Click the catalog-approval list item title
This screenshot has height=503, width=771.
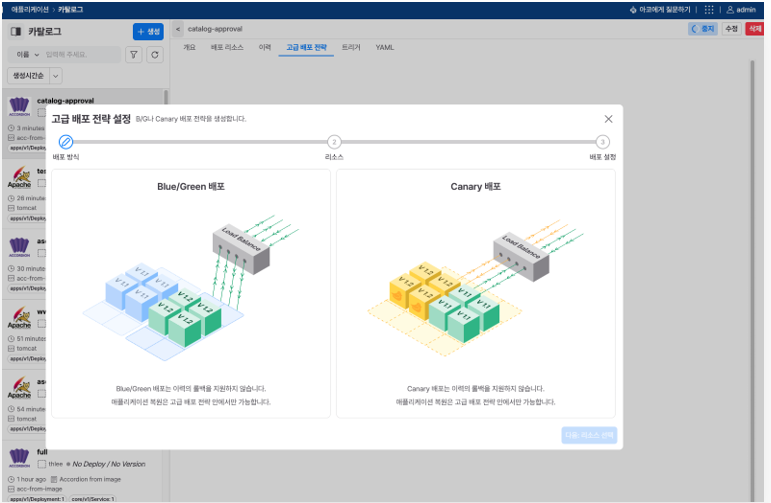tap(65, 101)
